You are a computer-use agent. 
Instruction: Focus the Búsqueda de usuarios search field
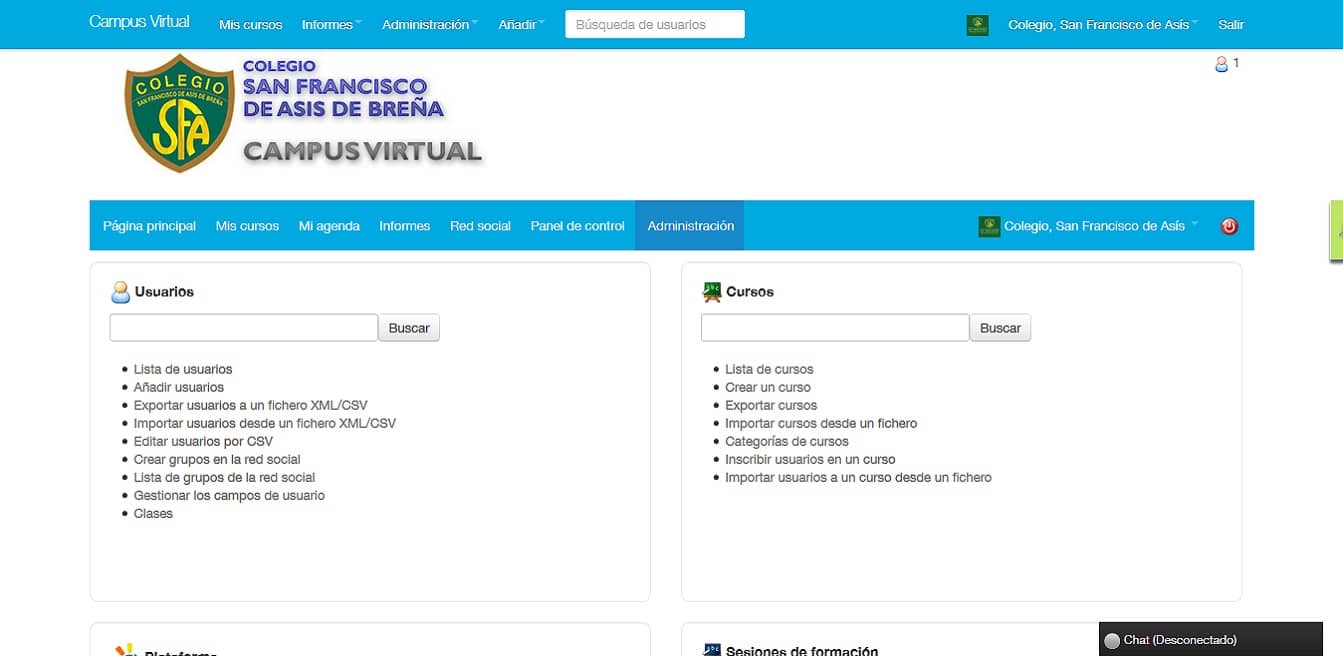[654, 25]
